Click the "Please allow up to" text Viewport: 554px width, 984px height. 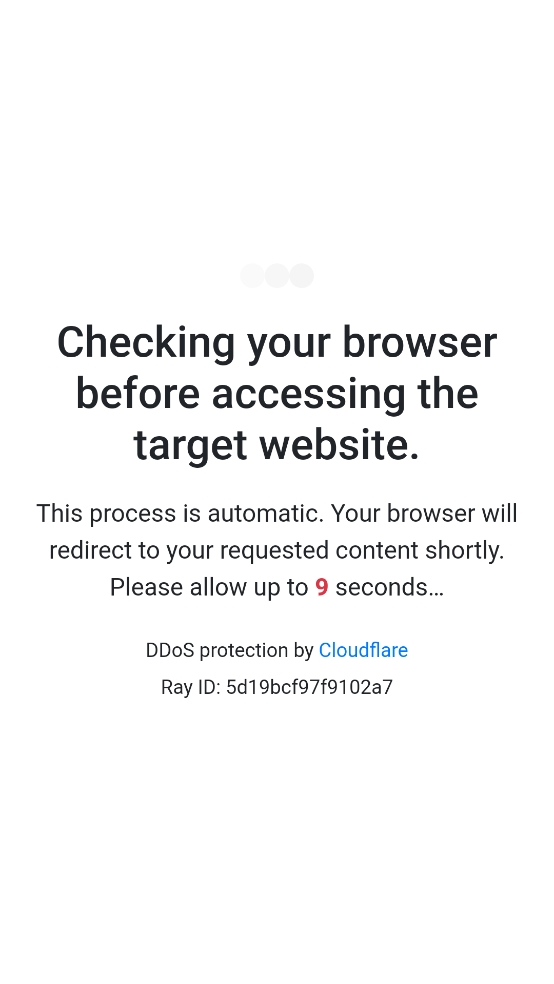point(209,587)
